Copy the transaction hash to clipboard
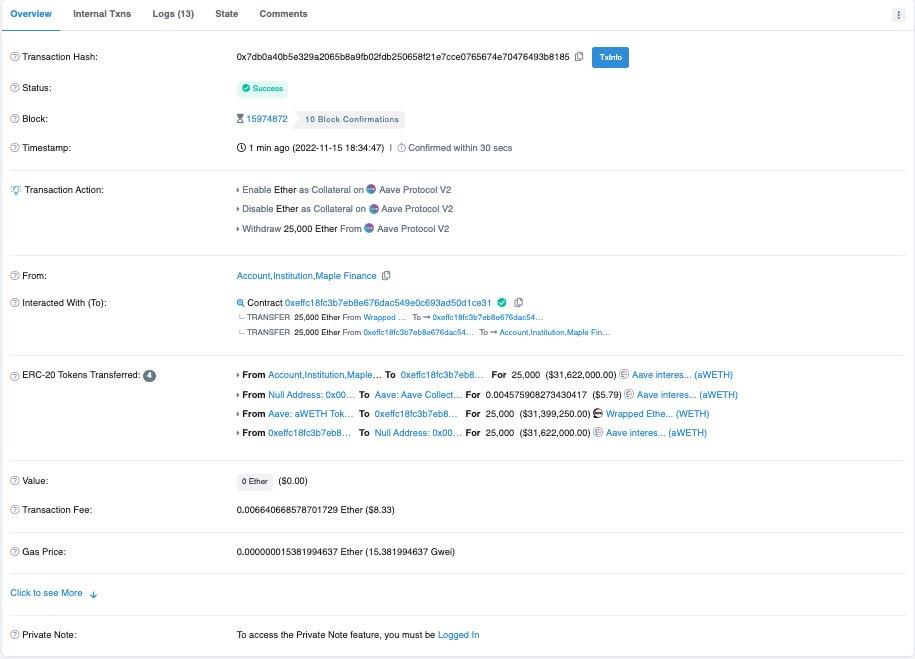The height and width of the screenshot is (659, 915). tap(579, 57)
